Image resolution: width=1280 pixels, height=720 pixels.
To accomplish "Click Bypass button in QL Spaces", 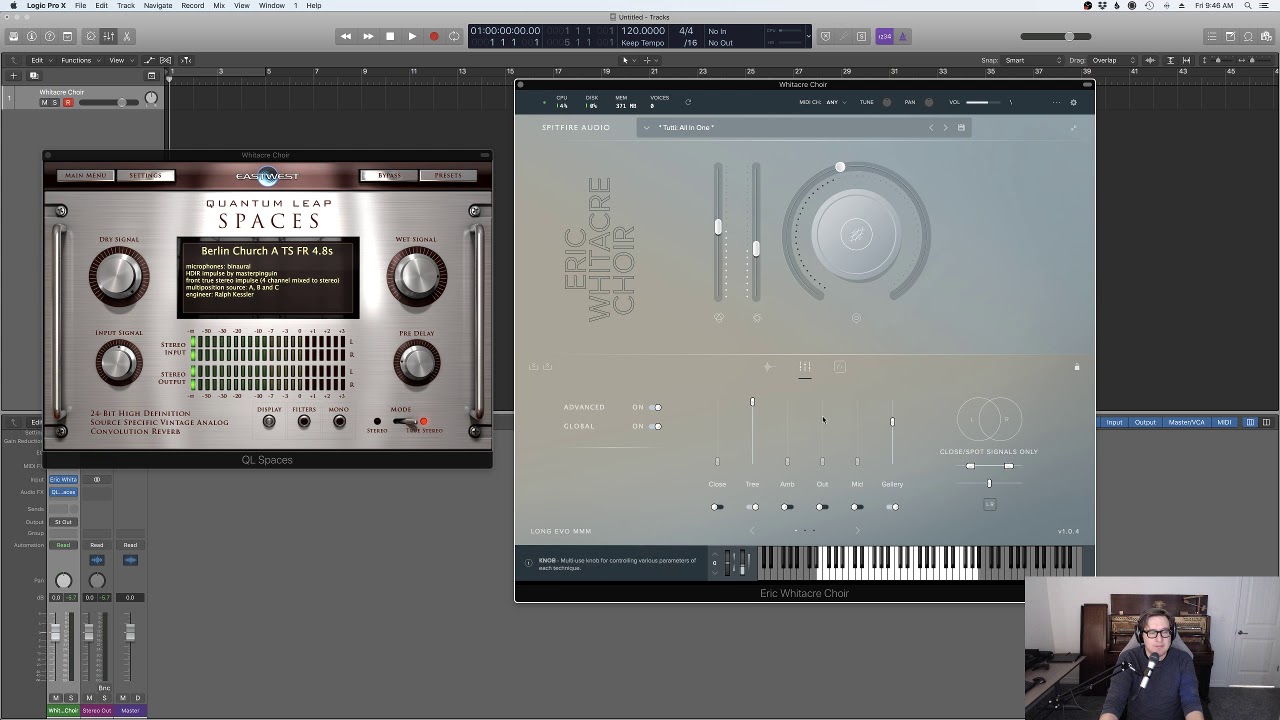I will point(389,176).
